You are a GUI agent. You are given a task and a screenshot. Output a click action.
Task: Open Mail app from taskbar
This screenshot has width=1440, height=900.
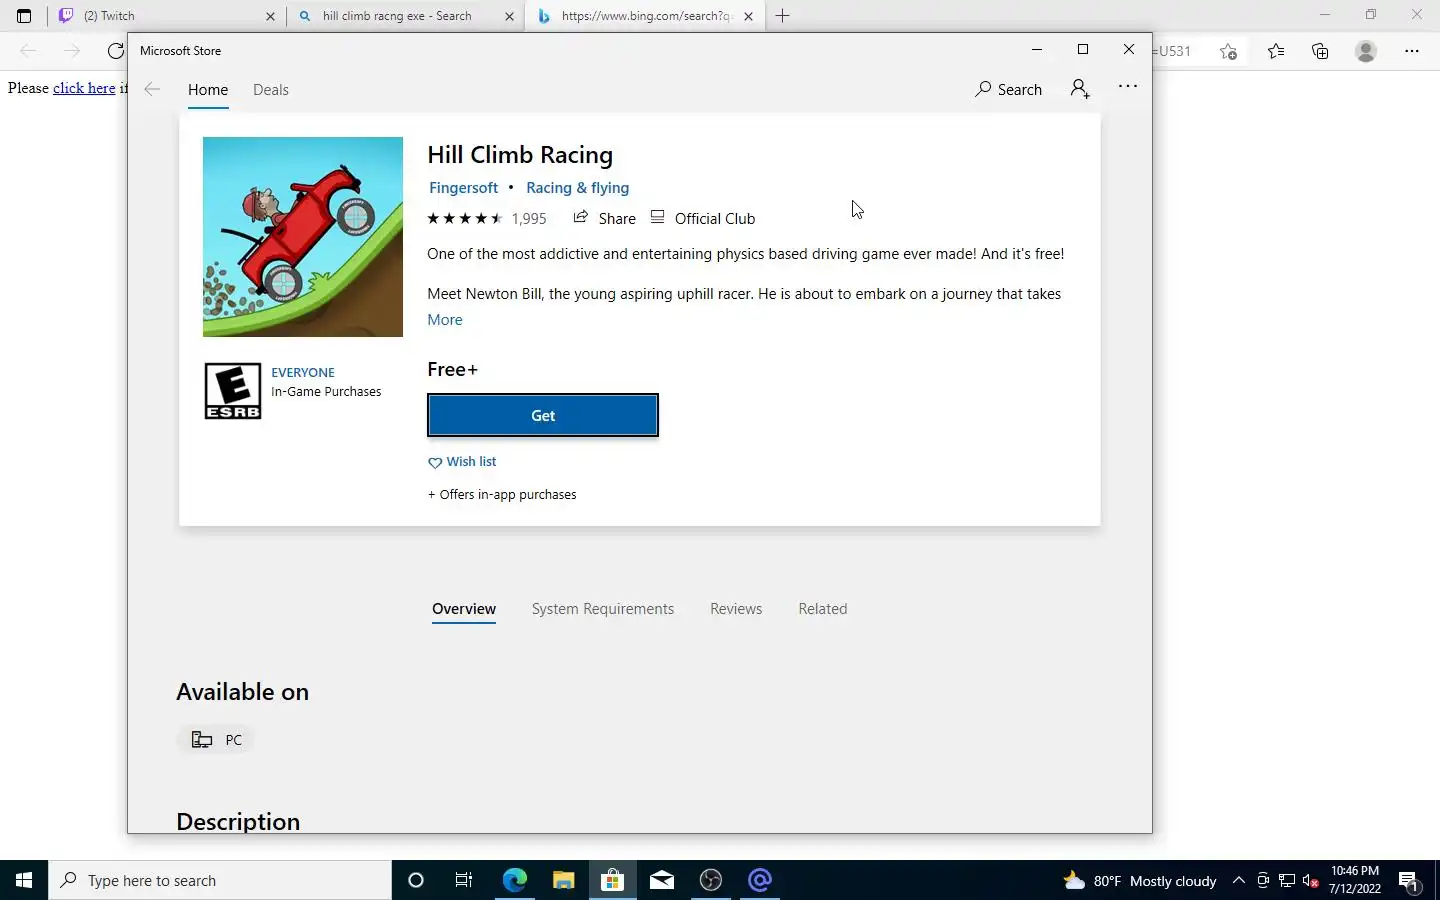[661, 880]
